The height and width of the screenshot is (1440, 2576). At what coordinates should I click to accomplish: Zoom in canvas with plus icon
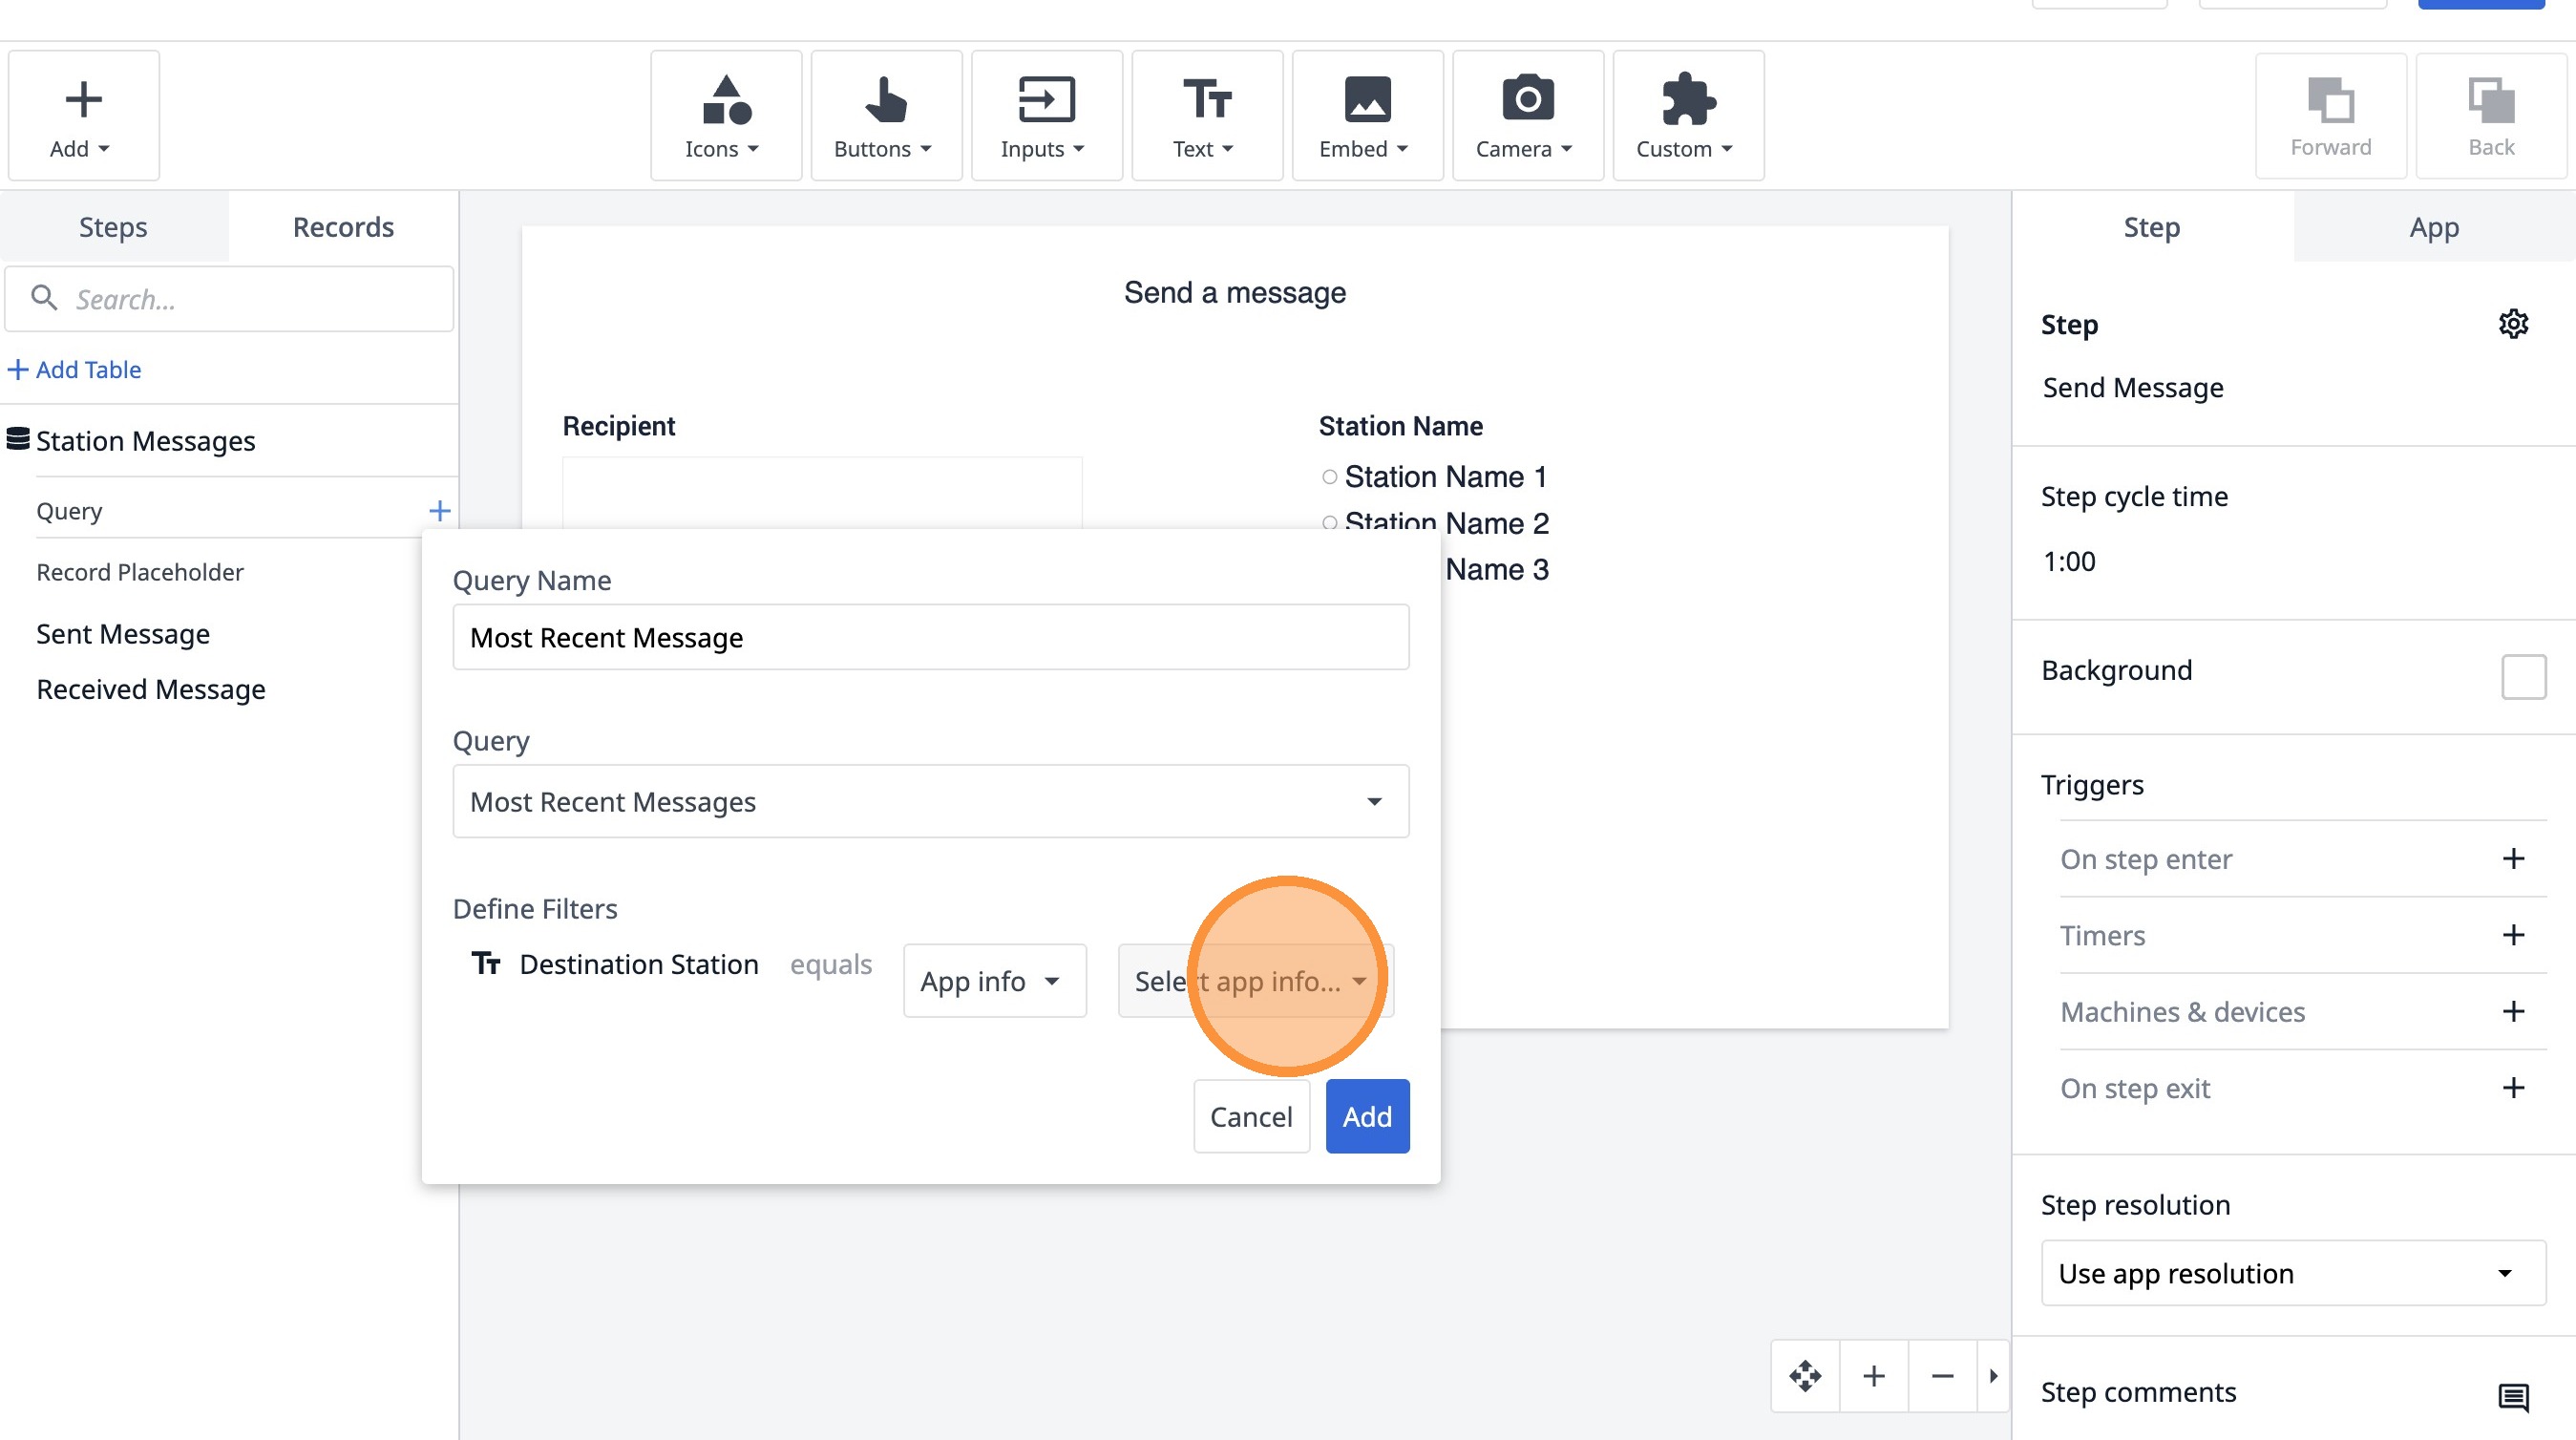tap(1874, 1376)
